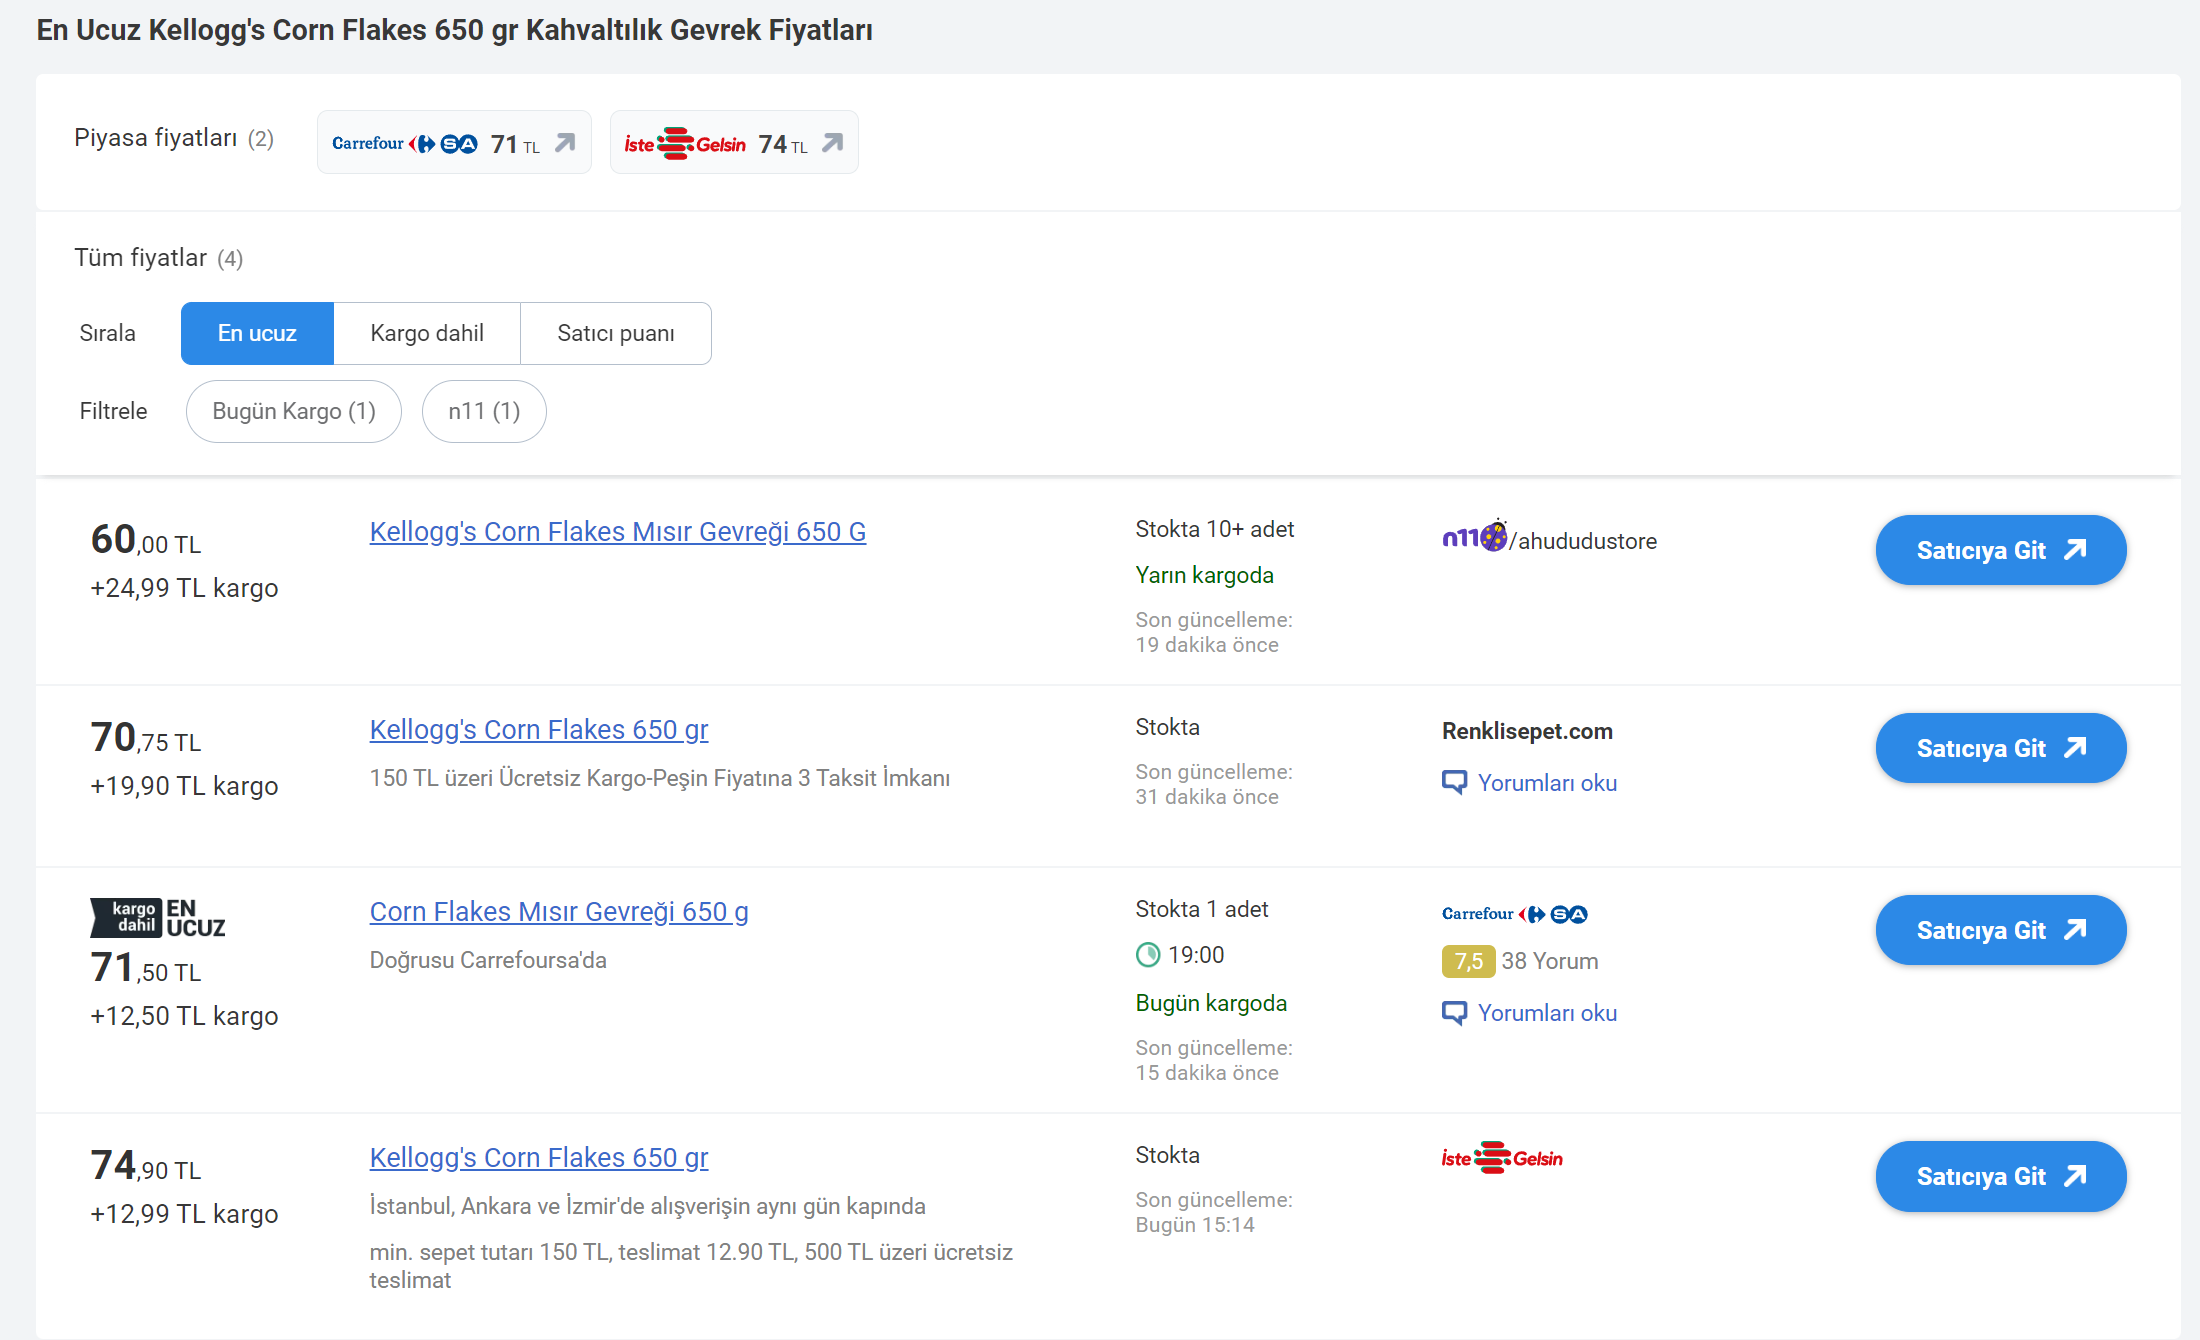Click +24,99 TL kargo text
The height and width of the screenshot is (1340, 2200).
(184, 588)
